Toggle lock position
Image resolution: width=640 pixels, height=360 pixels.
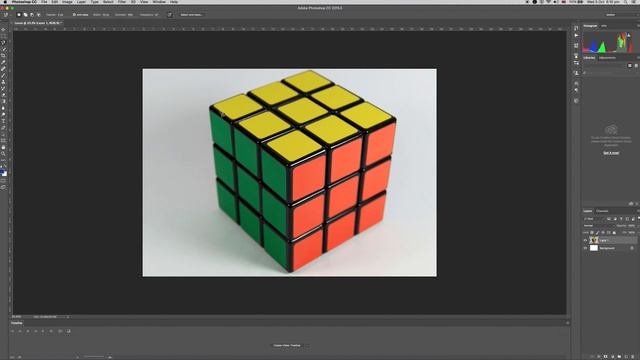(603, 233)
